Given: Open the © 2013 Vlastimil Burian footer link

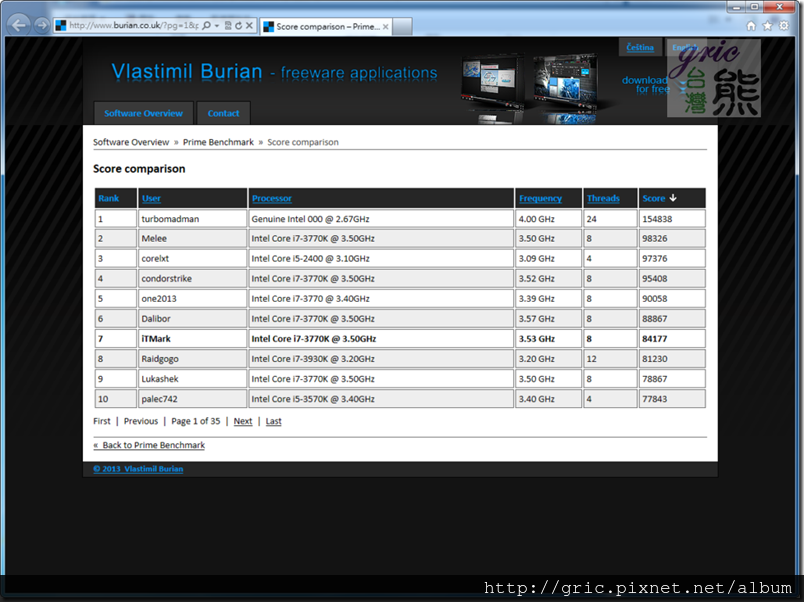Looking at the screenshot, I should [138, 469].
